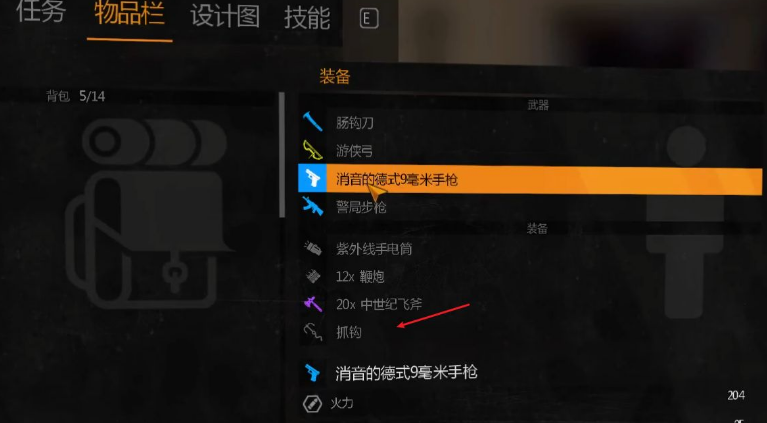Select 抓钩 in the equipment list
Viewport: 767px width, 423px height.
[531, 332]
